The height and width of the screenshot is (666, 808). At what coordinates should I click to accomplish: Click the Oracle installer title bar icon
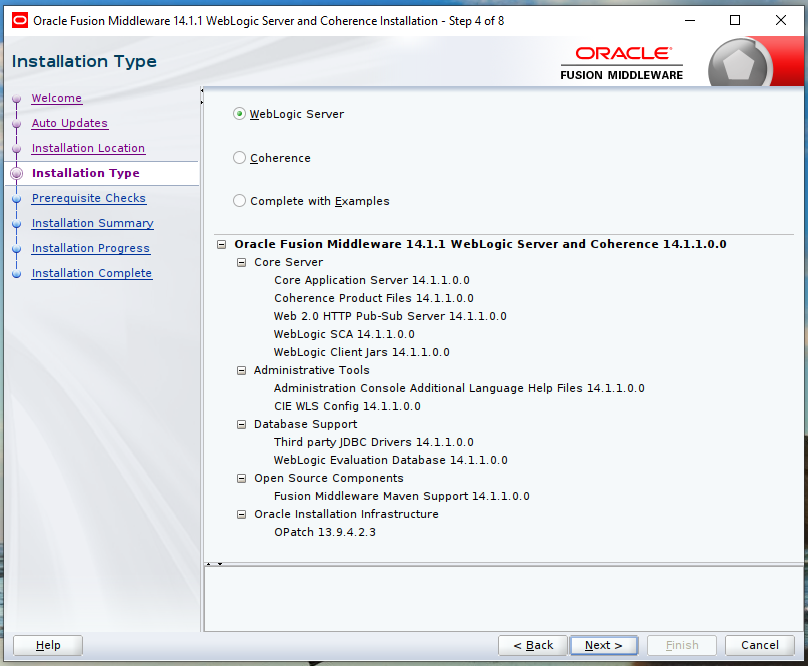coord(20,21)
